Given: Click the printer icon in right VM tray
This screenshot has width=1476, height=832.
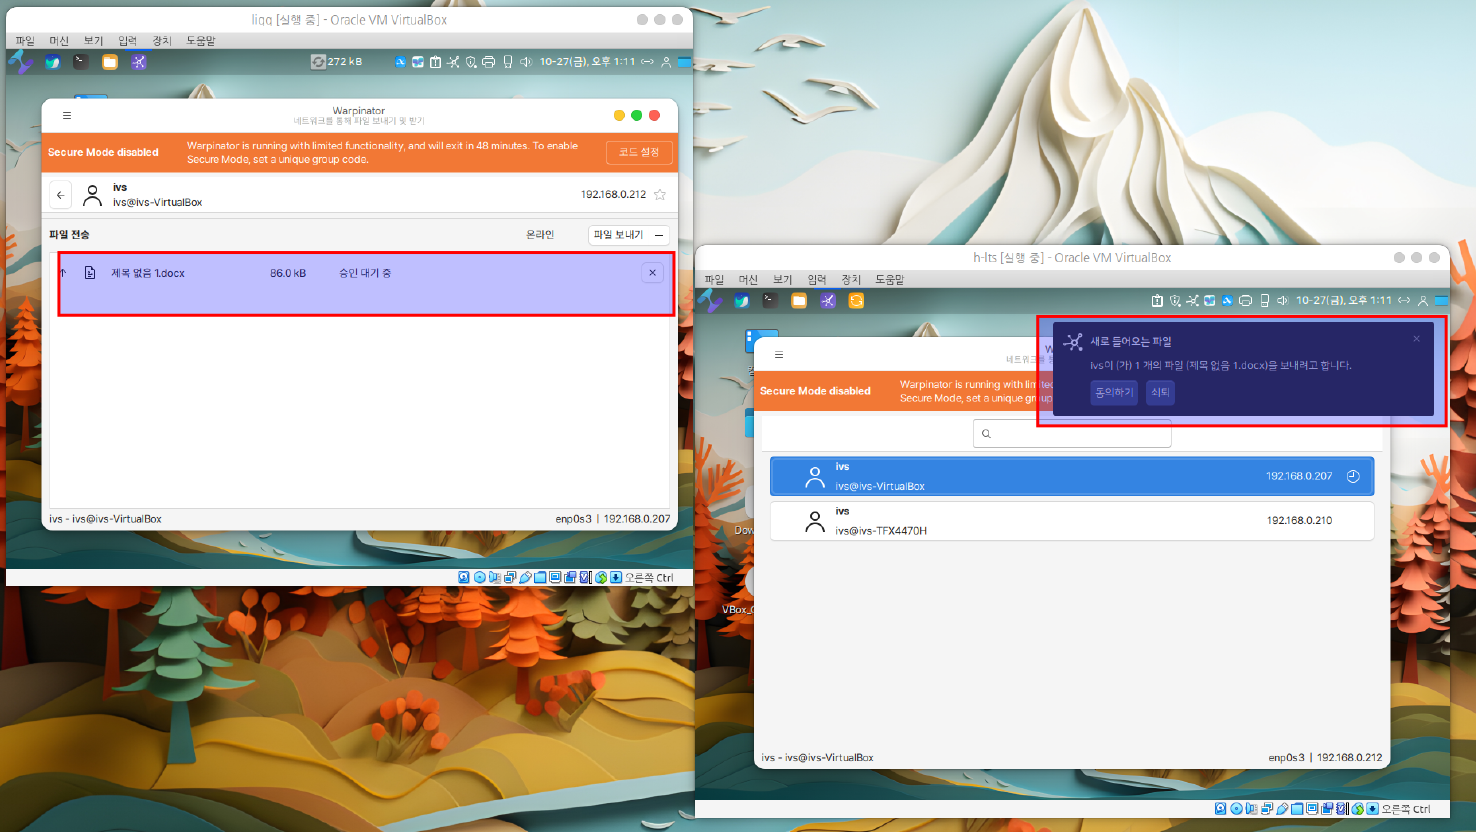Looking at the screenshot, I should 1245,301.
